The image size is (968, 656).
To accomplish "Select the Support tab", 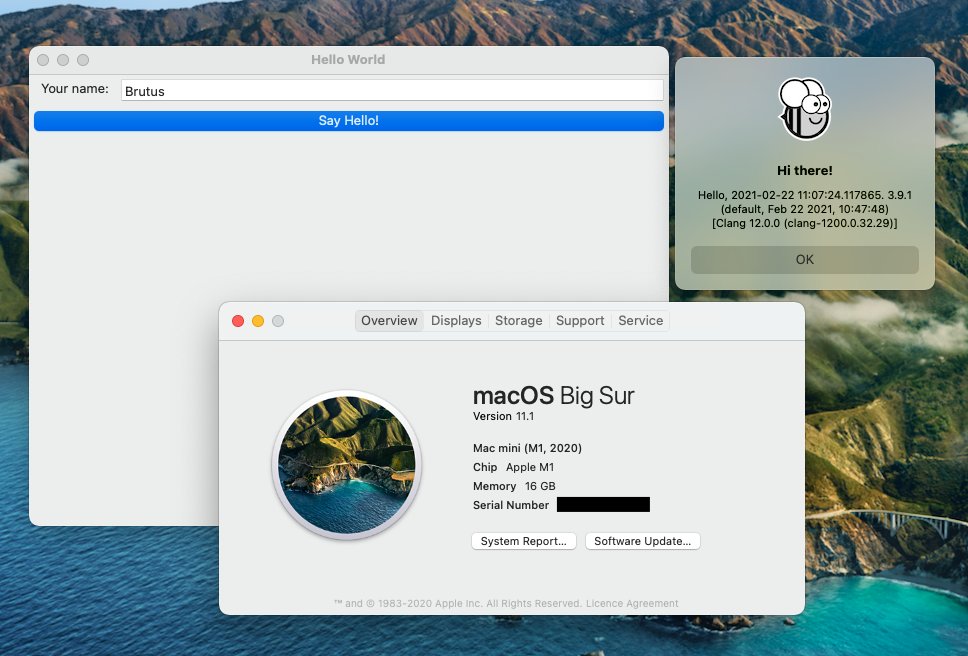I will (580, 321).
